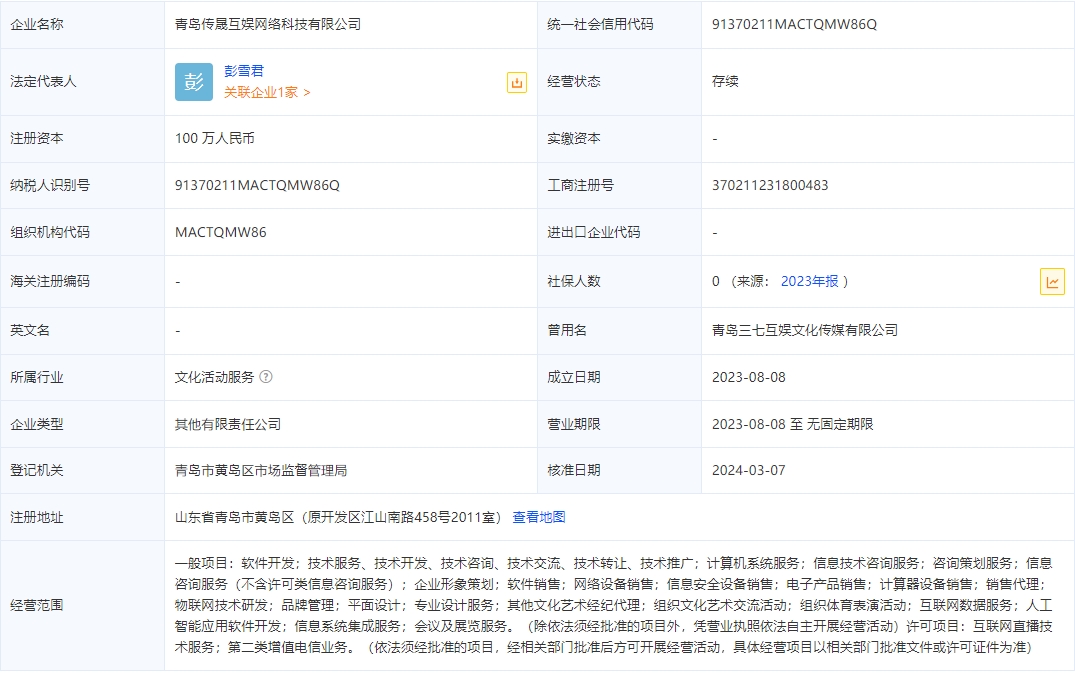Click the company name 青岛传晟互娱网络科技有限公司
The width and height of the screenshot is (1075, 676).
(x=268, y=24)
